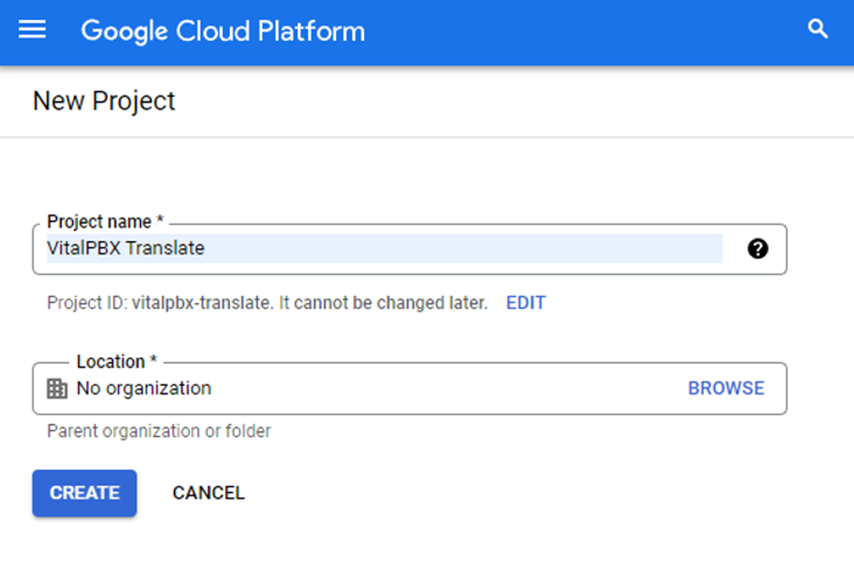Click inside the Location box's empty area
This screenshot has width=854, height=564.
tap(447, 389)
